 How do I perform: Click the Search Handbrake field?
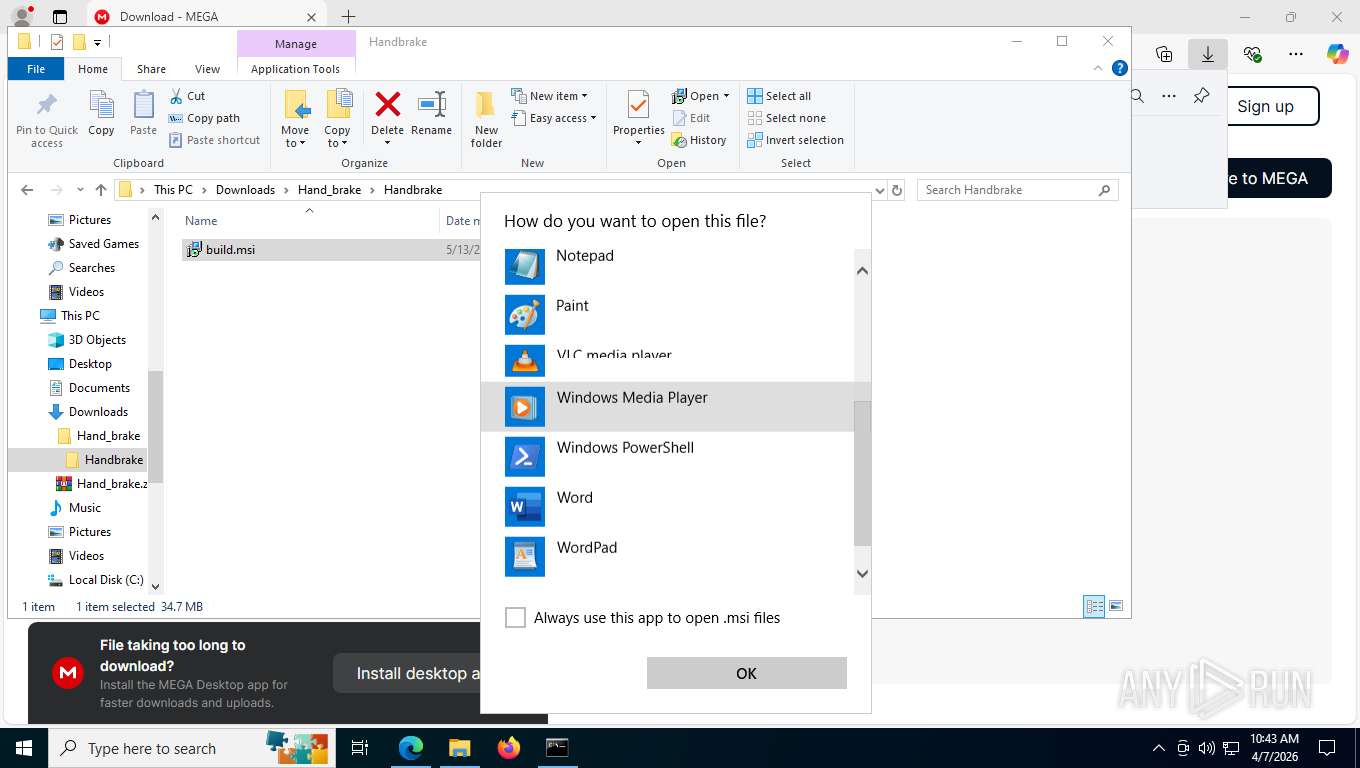(x=1017, y=190)
